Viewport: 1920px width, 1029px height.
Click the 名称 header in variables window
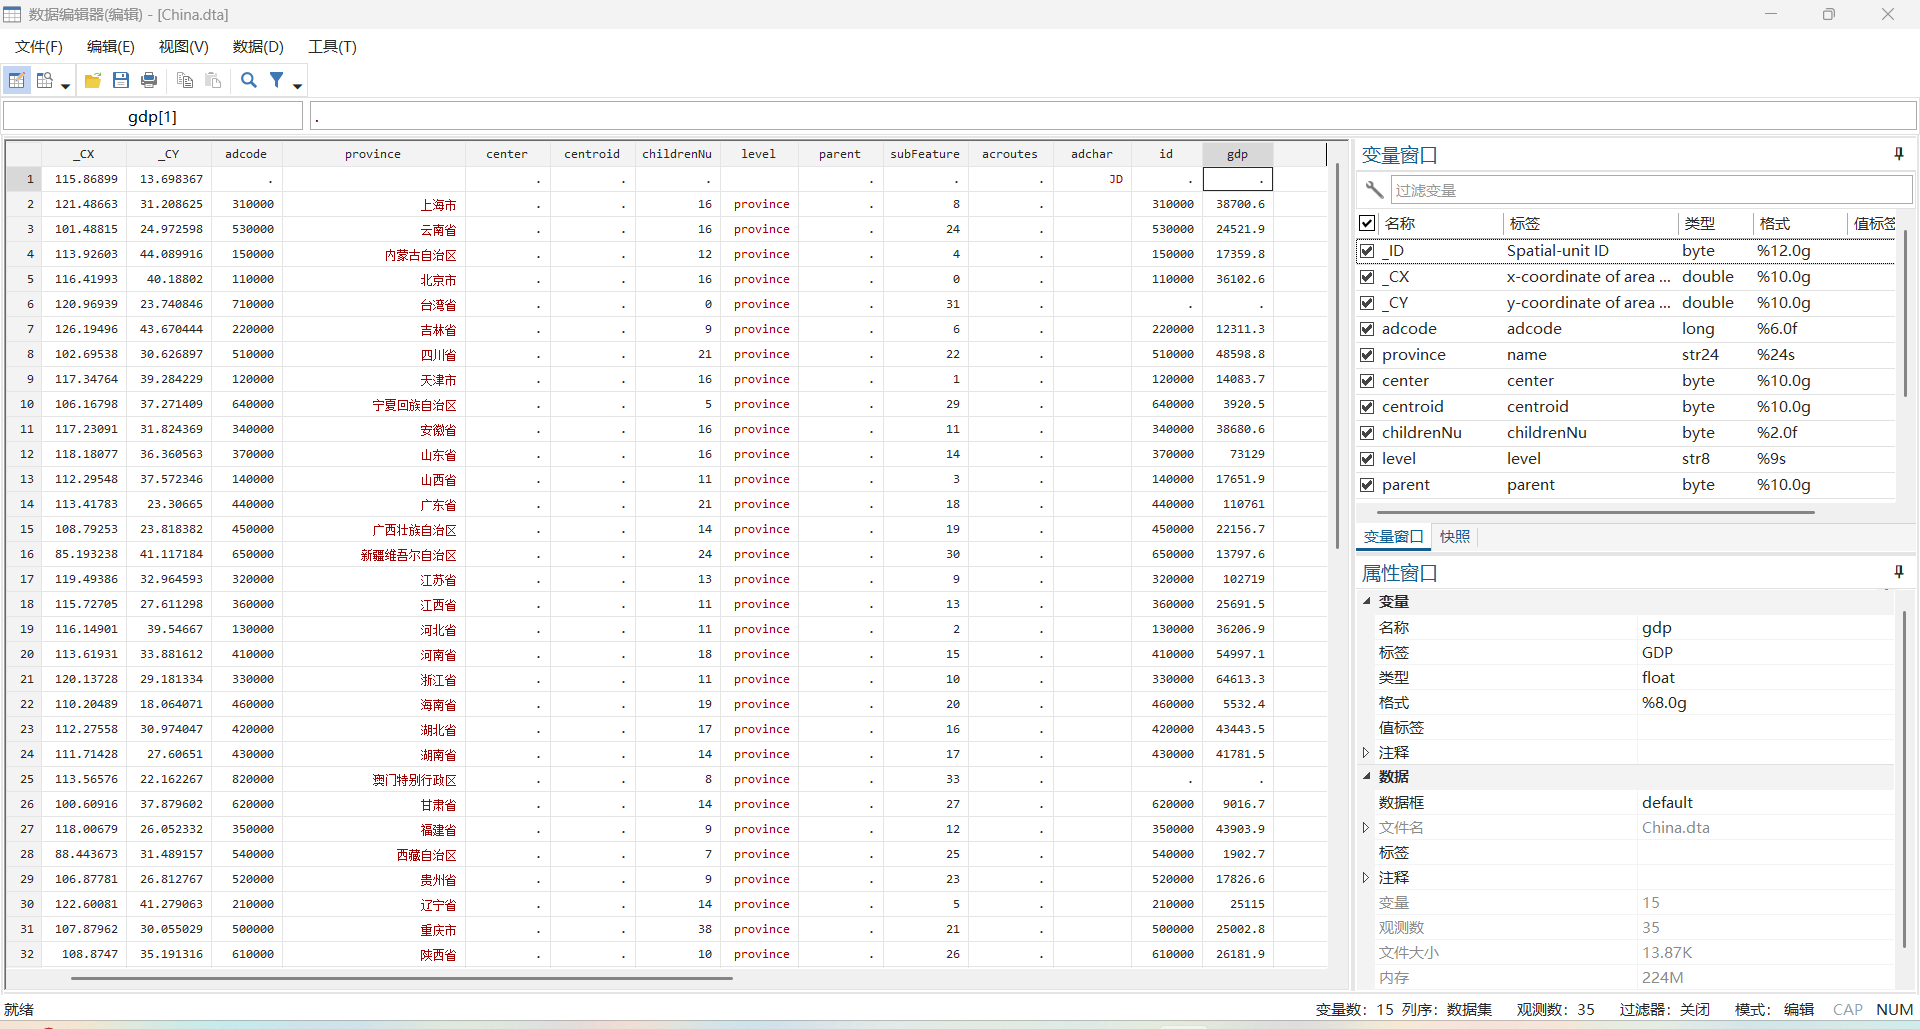(1440, 223)
